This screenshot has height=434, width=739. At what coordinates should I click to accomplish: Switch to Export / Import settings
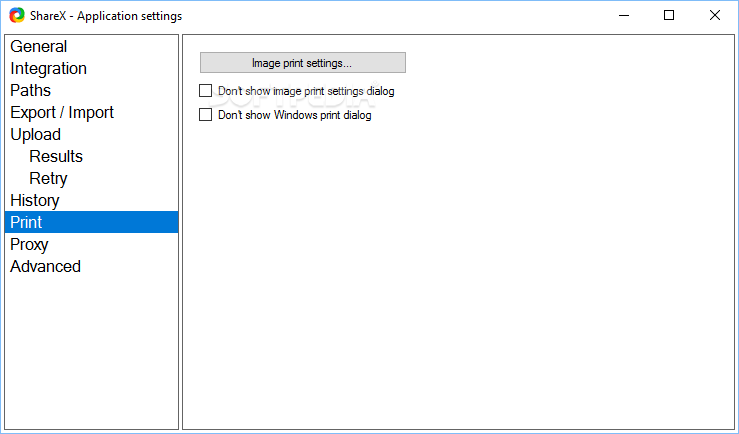pos(91,112)
